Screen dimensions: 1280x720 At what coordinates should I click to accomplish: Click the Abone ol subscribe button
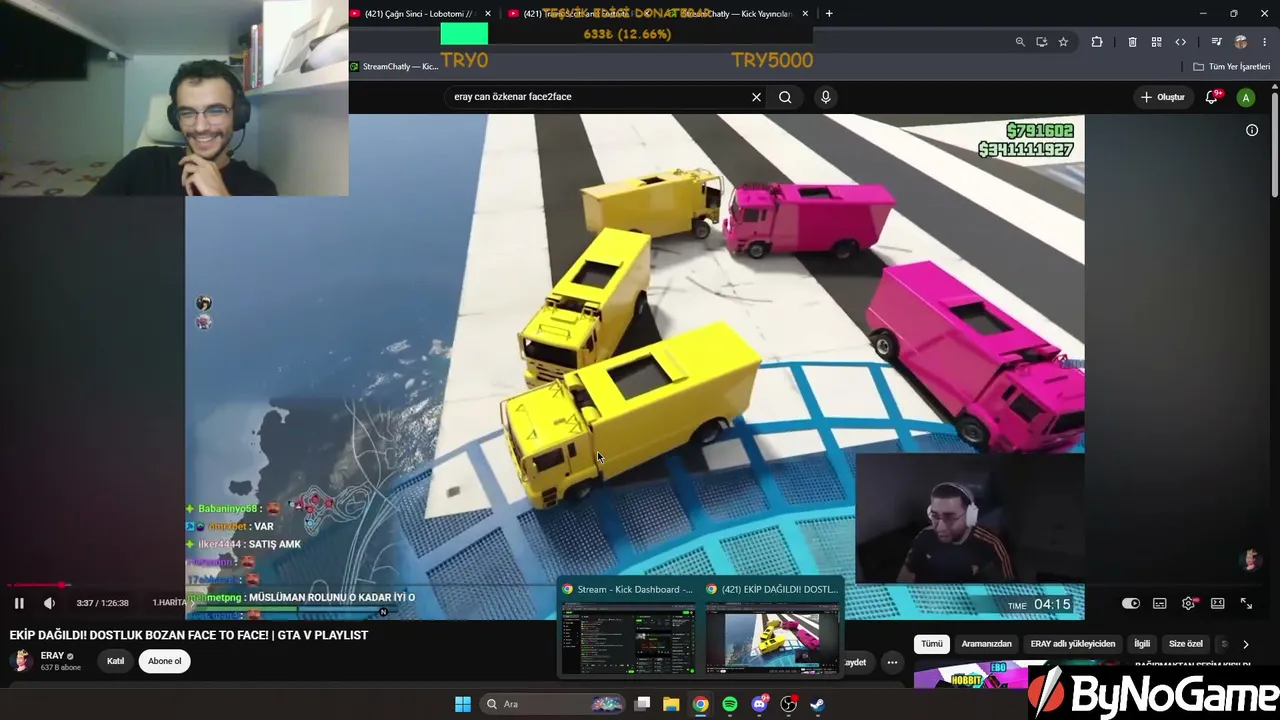tap(165, 661)
